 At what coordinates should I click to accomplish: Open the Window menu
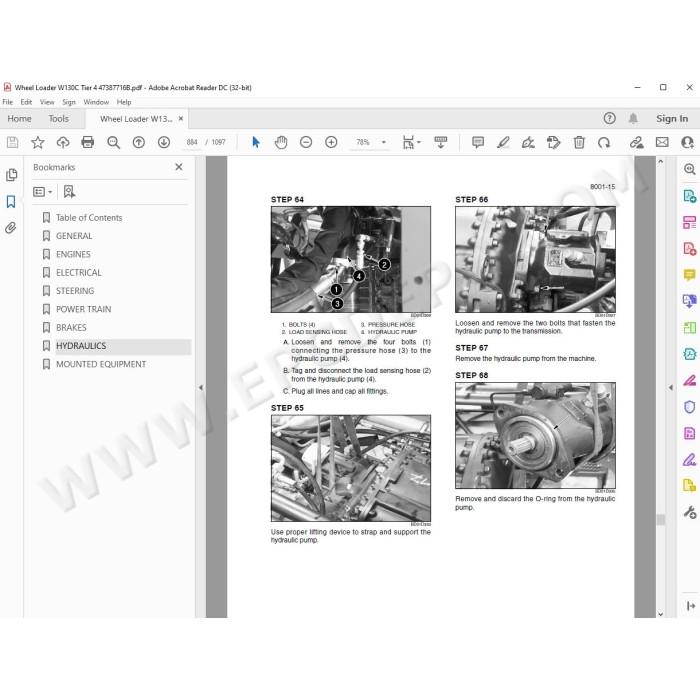point(96,102)
